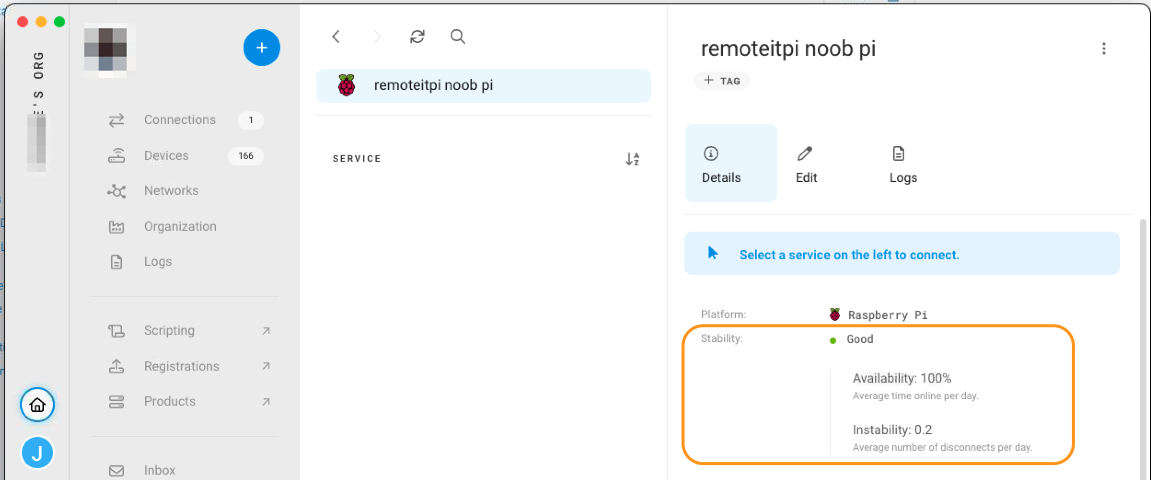Sort services with the A-Z sort icon
1151x480 pixels.
pos(632,159)
